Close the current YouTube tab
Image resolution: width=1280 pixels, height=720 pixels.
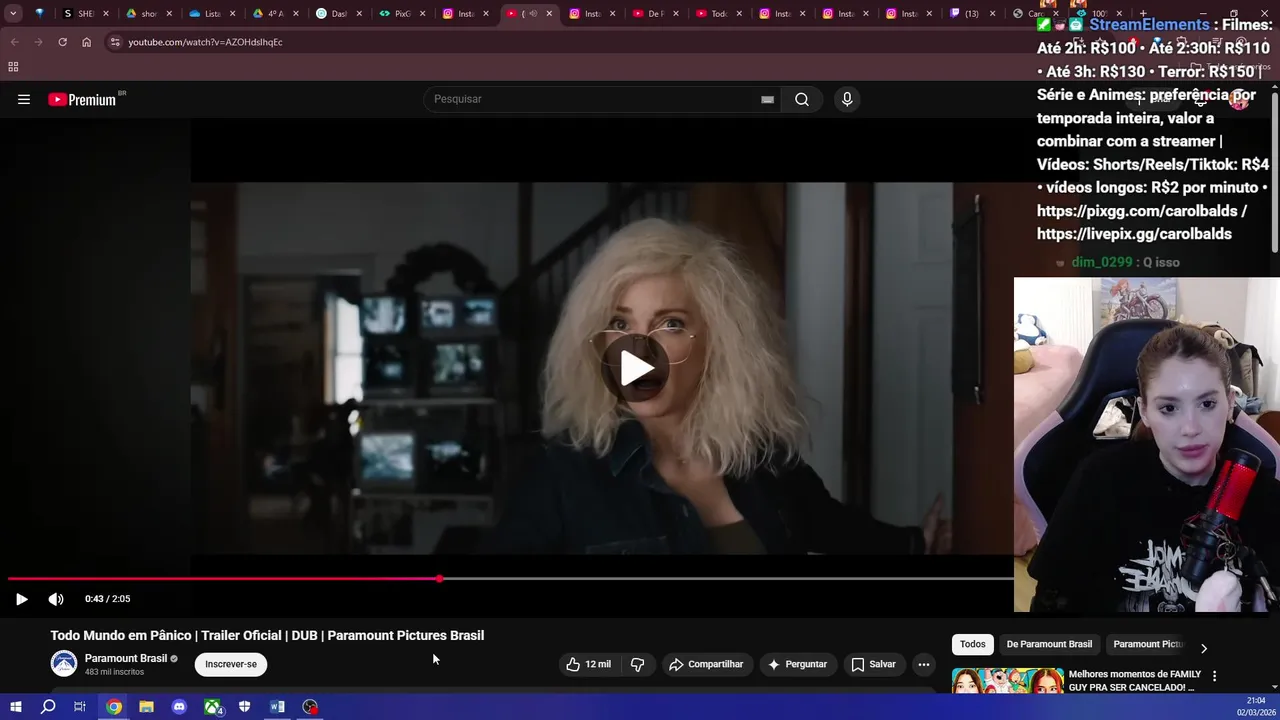[548, 14]
